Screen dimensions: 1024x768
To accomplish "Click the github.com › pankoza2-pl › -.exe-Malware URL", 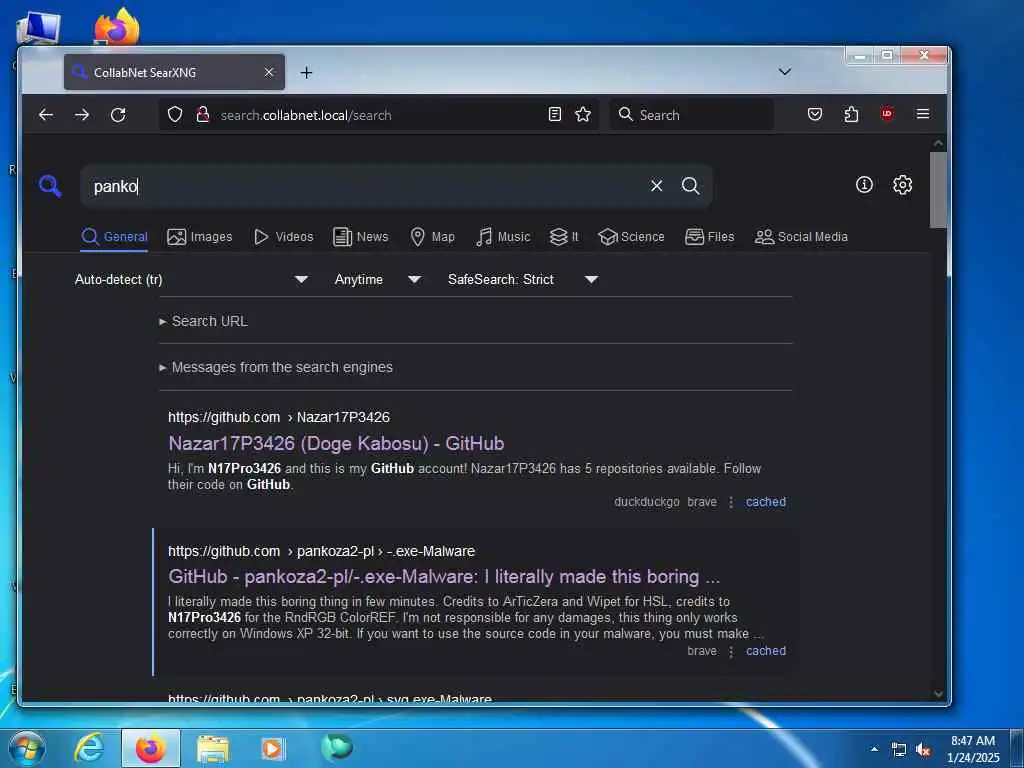I will pos(321,551).
